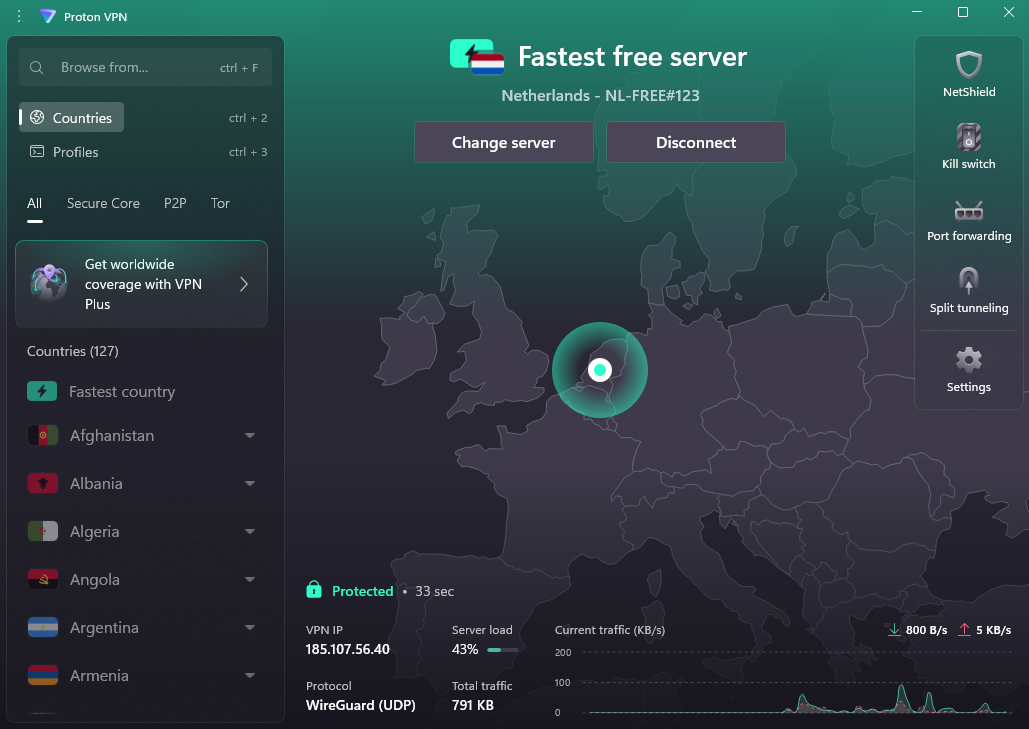Screen dimensions: 1029x729
Task: Open the Port forwarding router icon
Action: (x=969, y=211)
